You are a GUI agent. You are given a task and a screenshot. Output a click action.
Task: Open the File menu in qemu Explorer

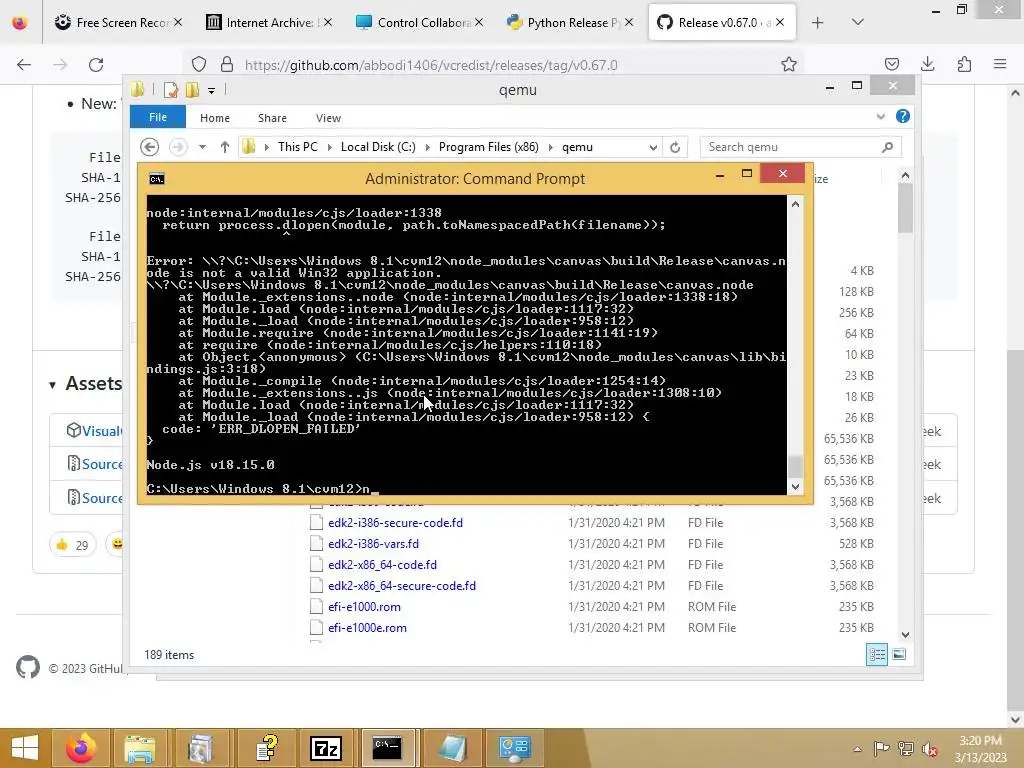(158, 118)
